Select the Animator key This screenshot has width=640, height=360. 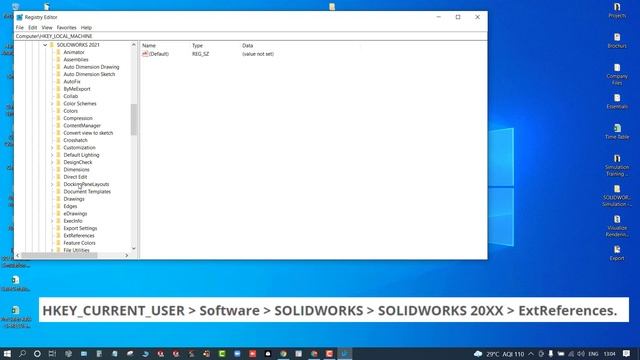pos(74,52)
